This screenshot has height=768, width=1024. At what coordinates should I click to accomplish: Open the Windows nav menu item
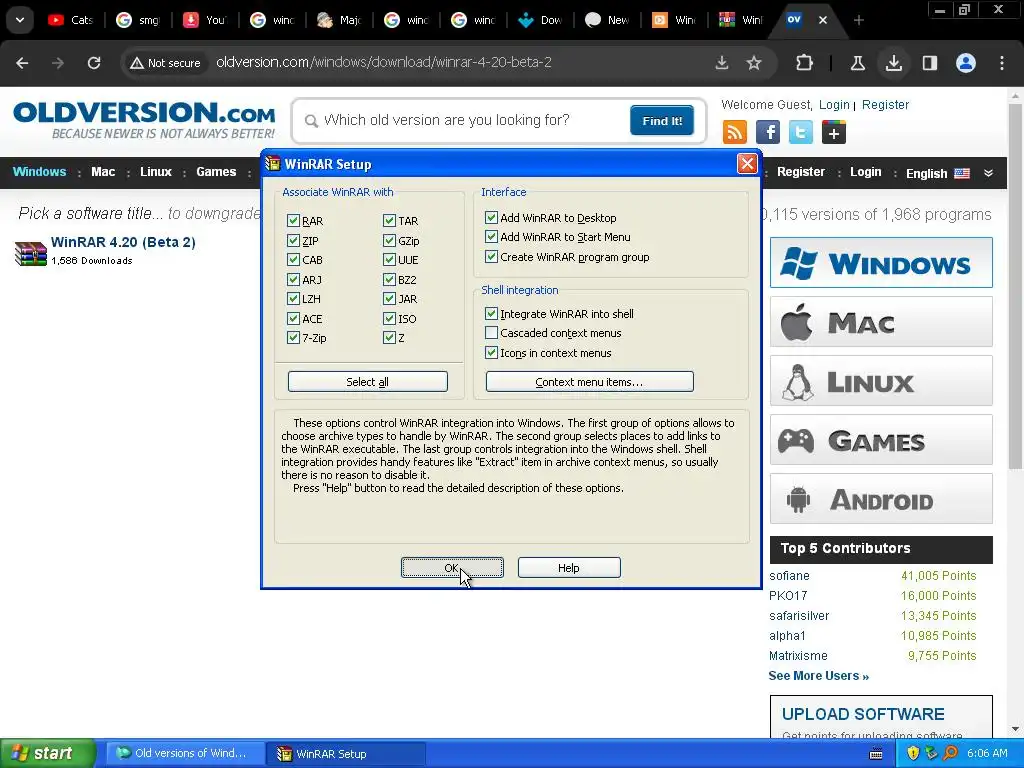(39, 172)
